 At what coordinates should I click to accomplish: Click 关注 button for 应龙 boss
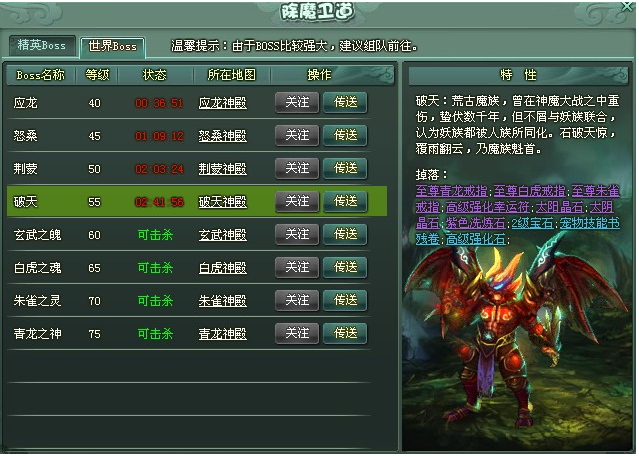297,102
